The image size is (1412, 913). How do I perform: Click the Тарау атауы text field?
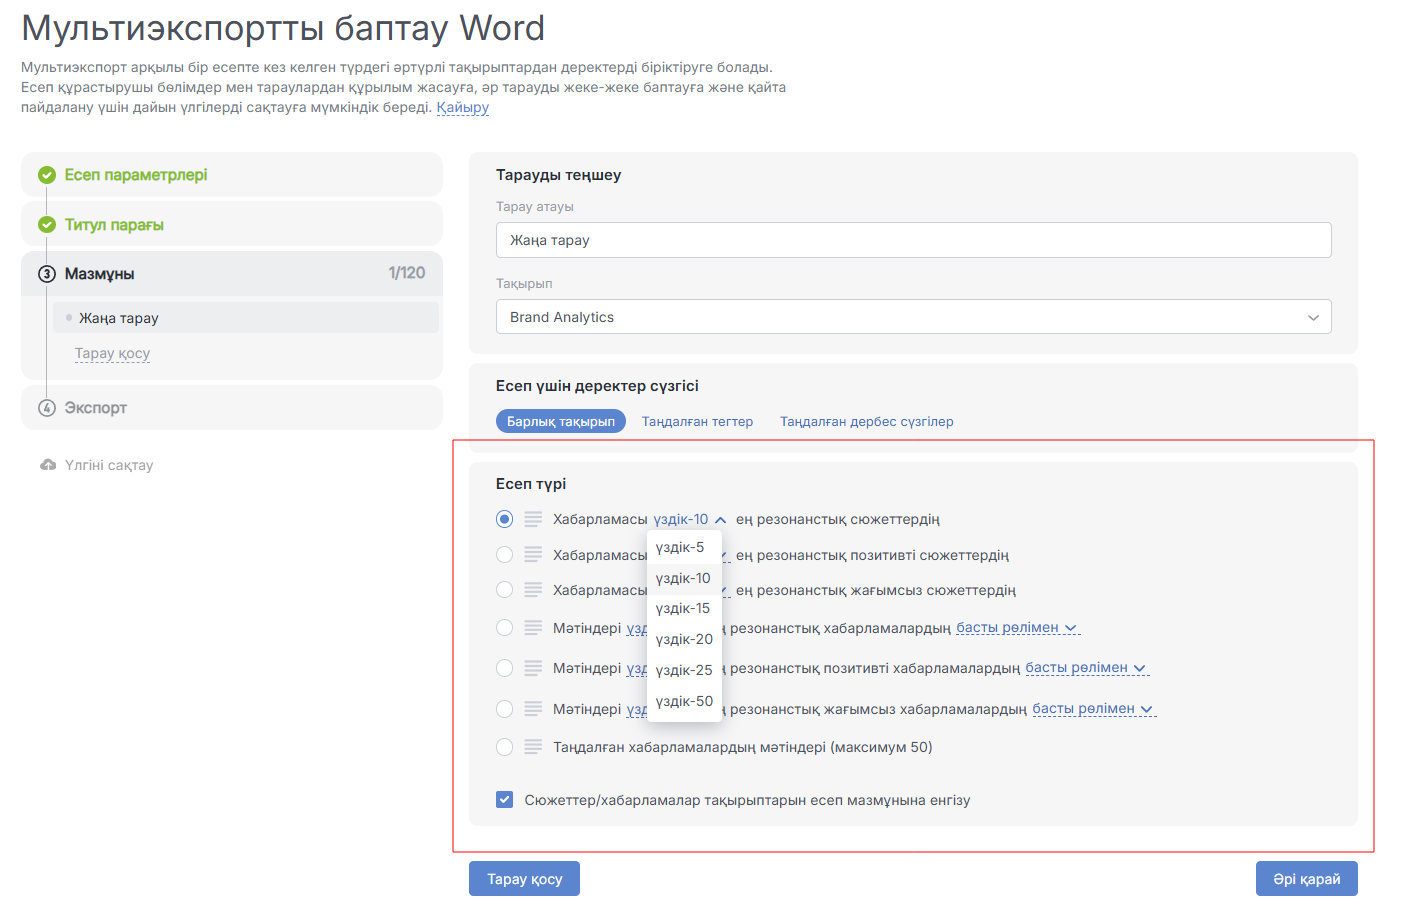[913, 240]
